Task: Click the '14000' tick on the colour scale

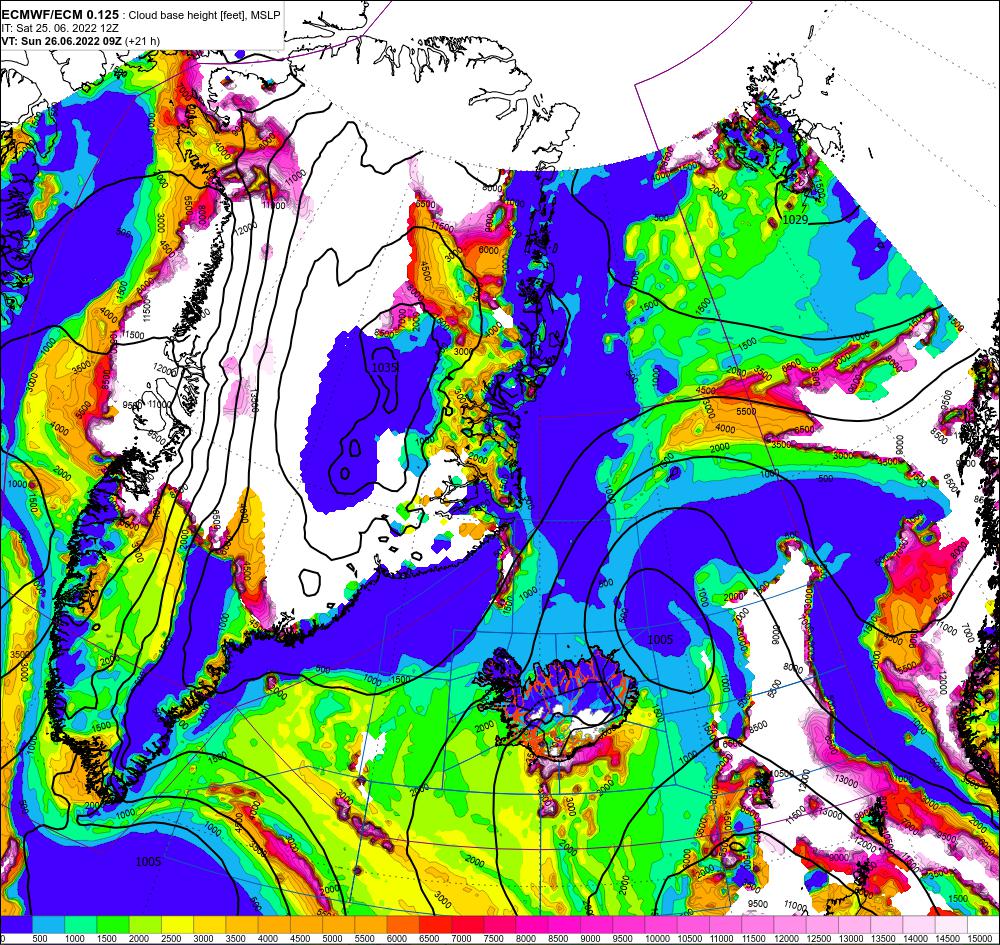Action: tap(915, 939)
